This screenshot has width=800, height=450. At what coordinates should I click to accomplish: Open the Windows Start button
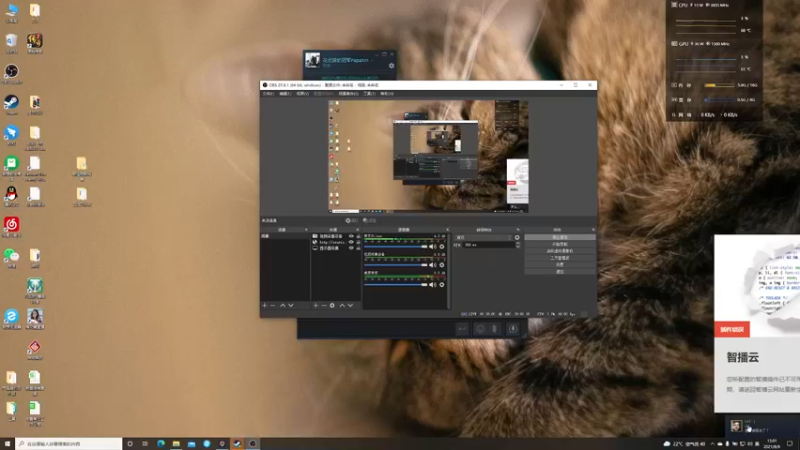pyautogui.click(x=7, y=444)
